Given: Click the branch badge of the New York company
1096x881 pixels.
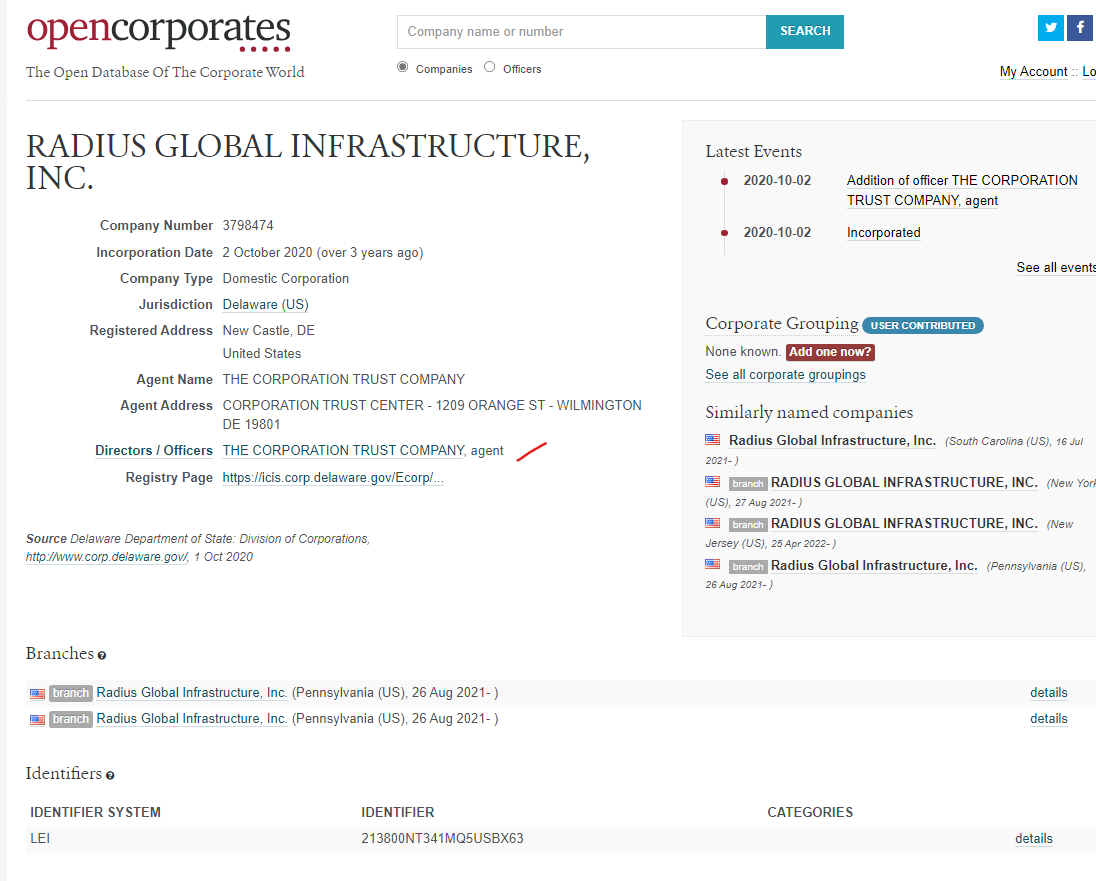Looking at the screenshot, I should (748, 483).
